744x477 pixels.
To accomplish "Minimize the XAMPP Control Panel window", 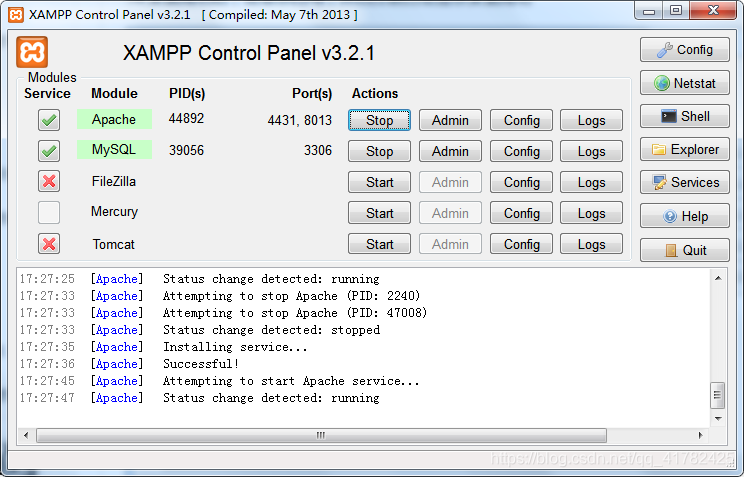I will pyautogui.click(x=649, y=11).
